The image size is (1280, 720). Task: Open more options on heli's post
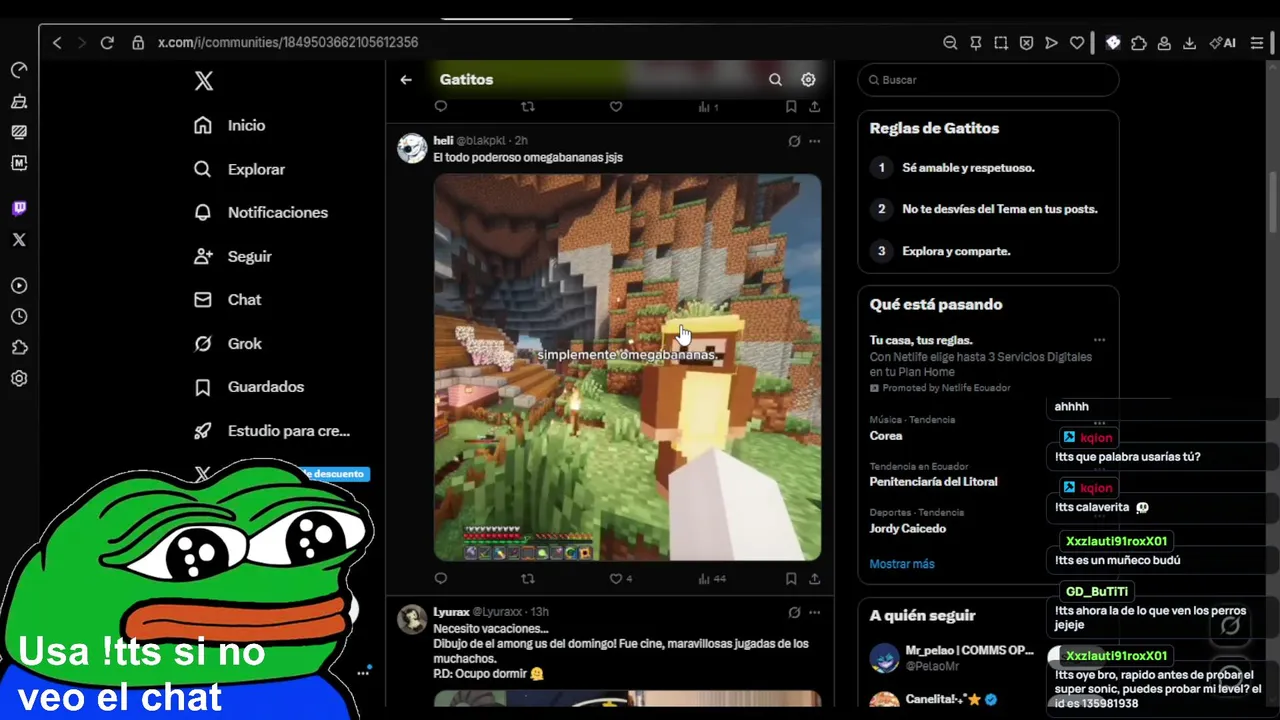[815, 141]
